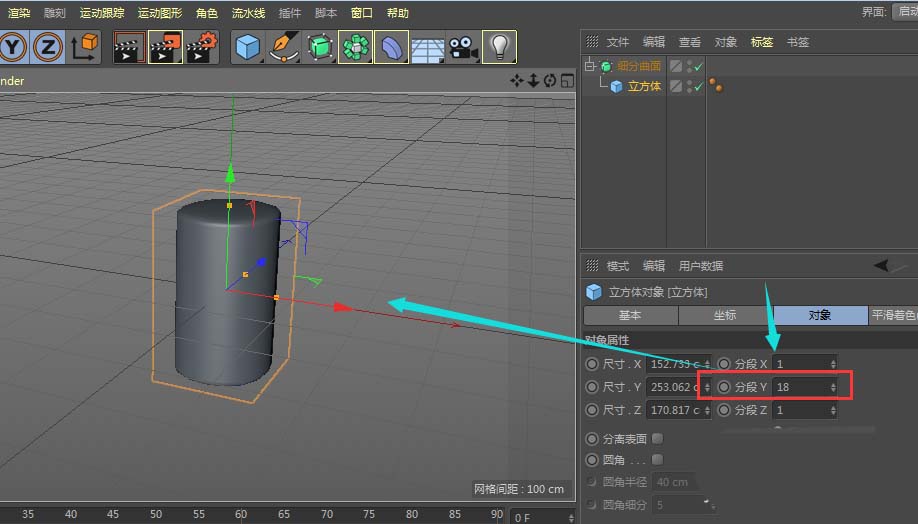Screen dimensions: 918x524
Task: Click the Bend deformer icon
Action: coord(392,46)
